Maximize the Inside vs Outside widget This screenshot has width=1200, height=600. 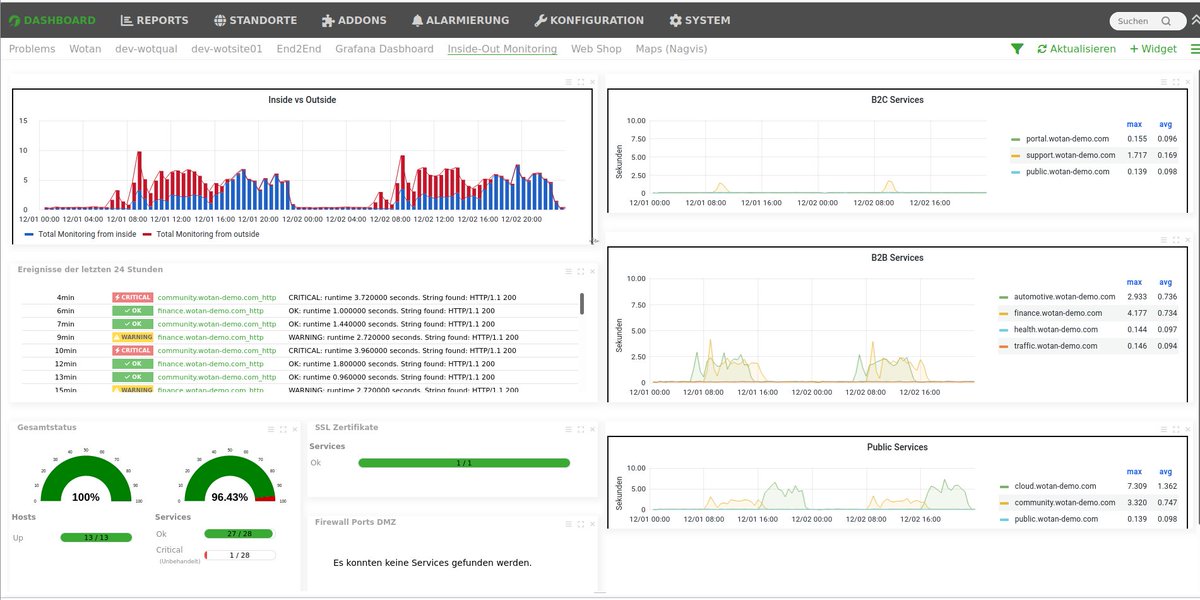pyautogui.click(x=581, y=82)
